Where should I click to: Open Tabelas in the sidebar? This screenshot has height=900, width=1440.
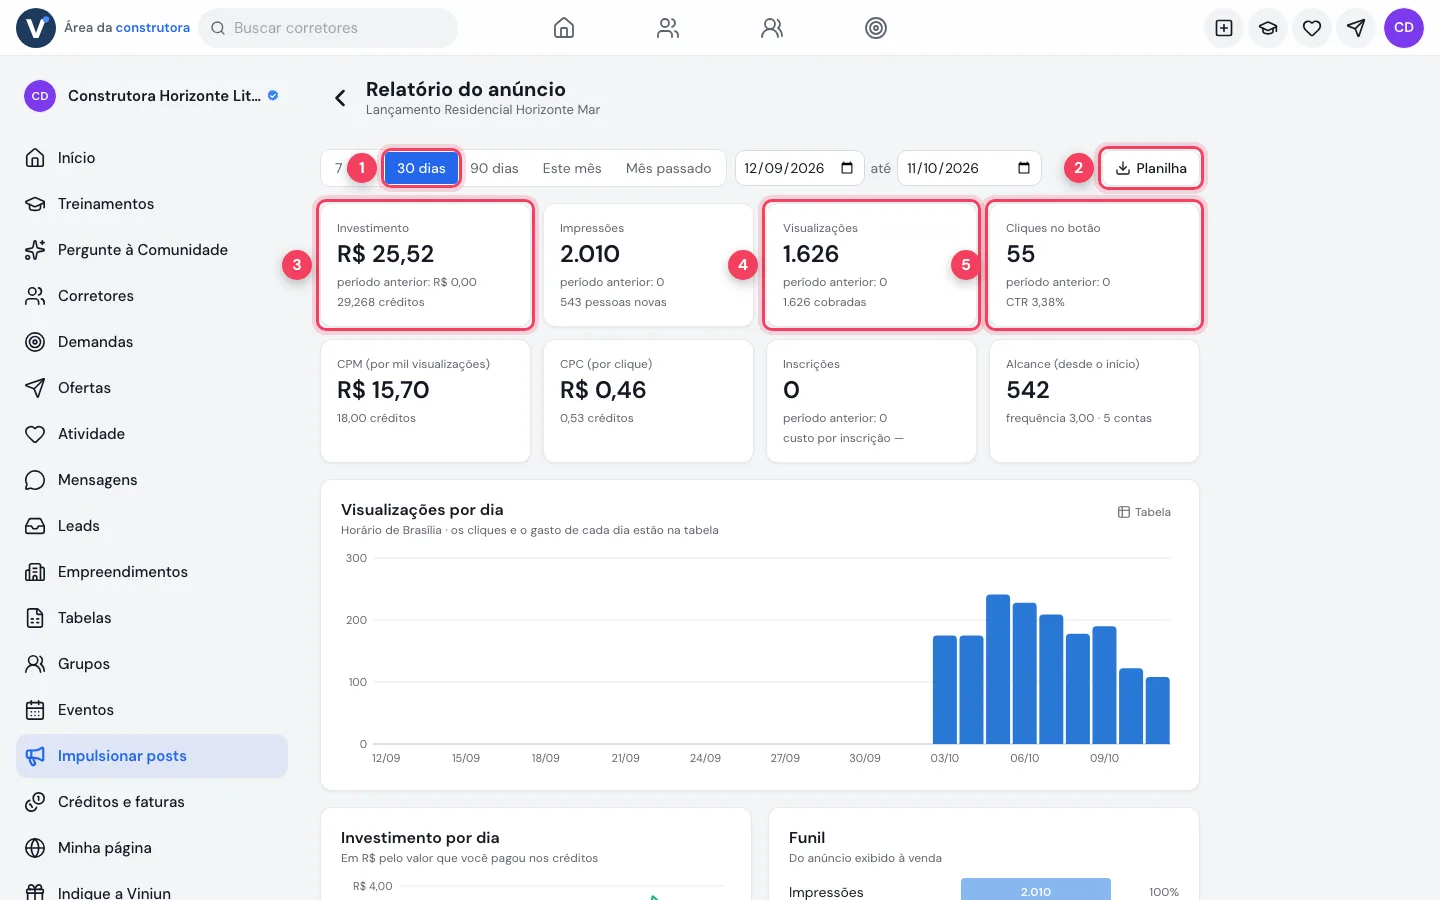[152, 618]
